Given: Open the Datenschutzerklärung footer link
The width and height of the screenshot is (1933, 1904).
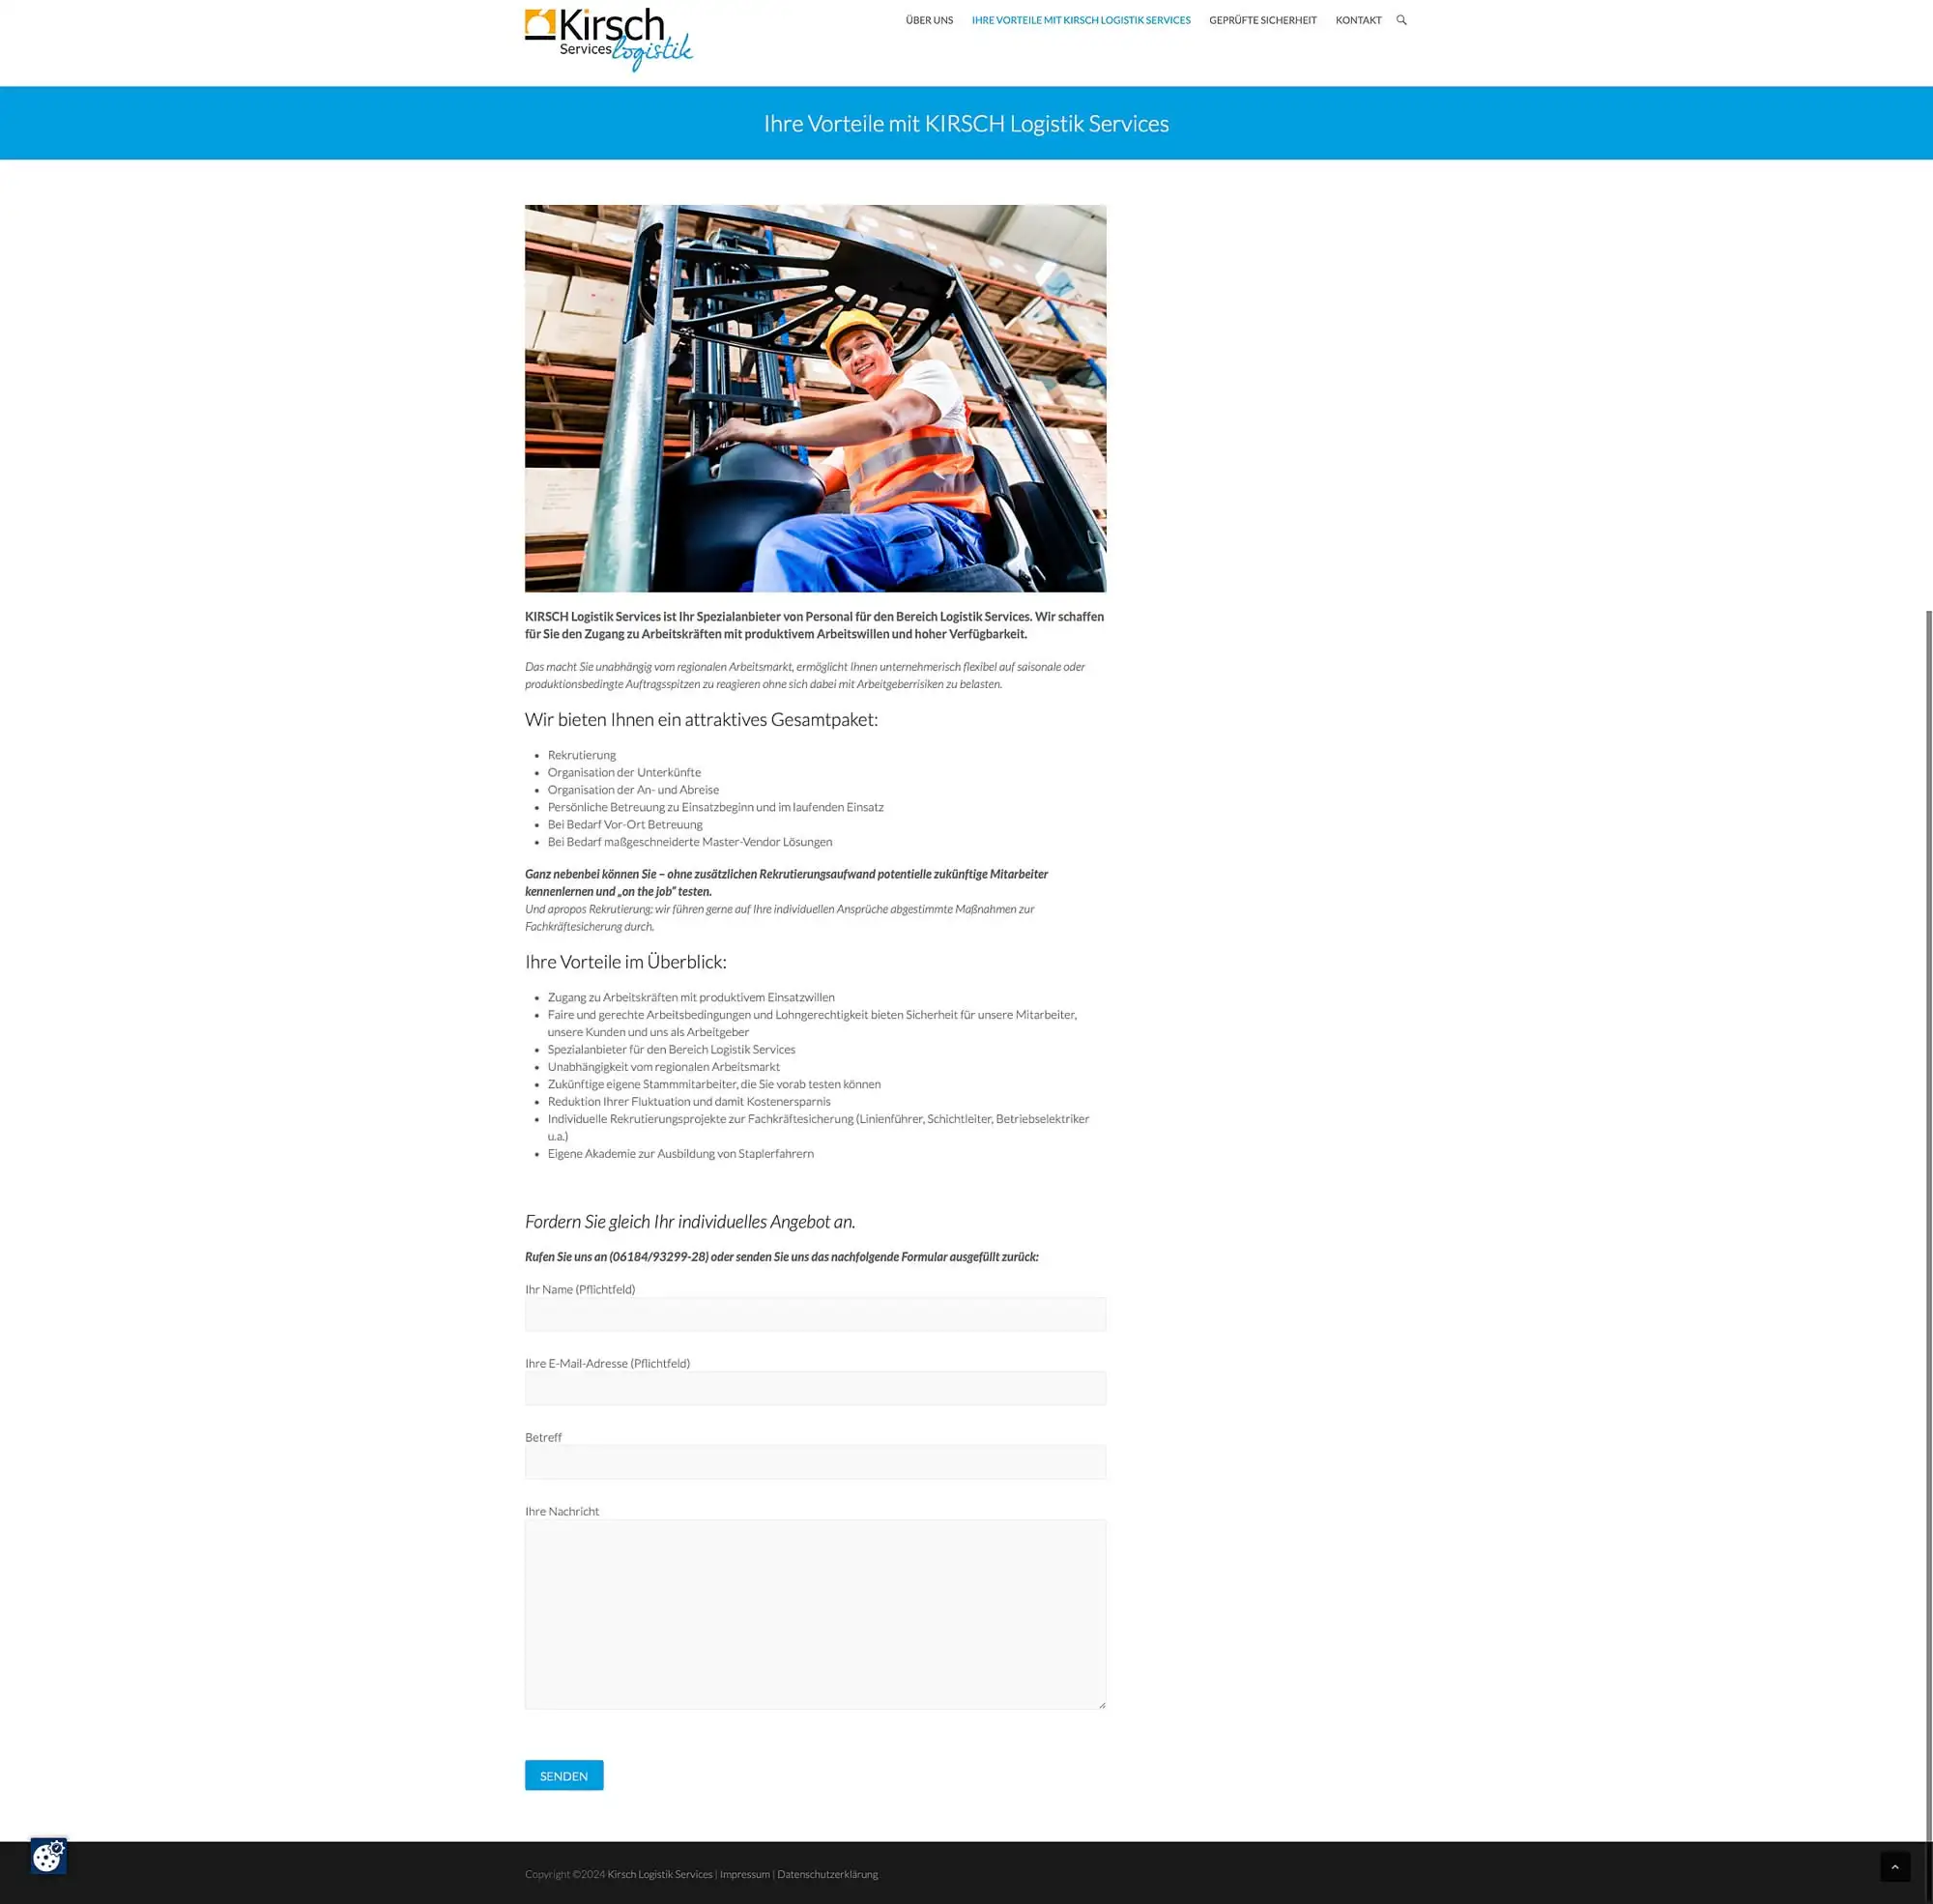Looking at the screenshot, I should point(827,1874).
